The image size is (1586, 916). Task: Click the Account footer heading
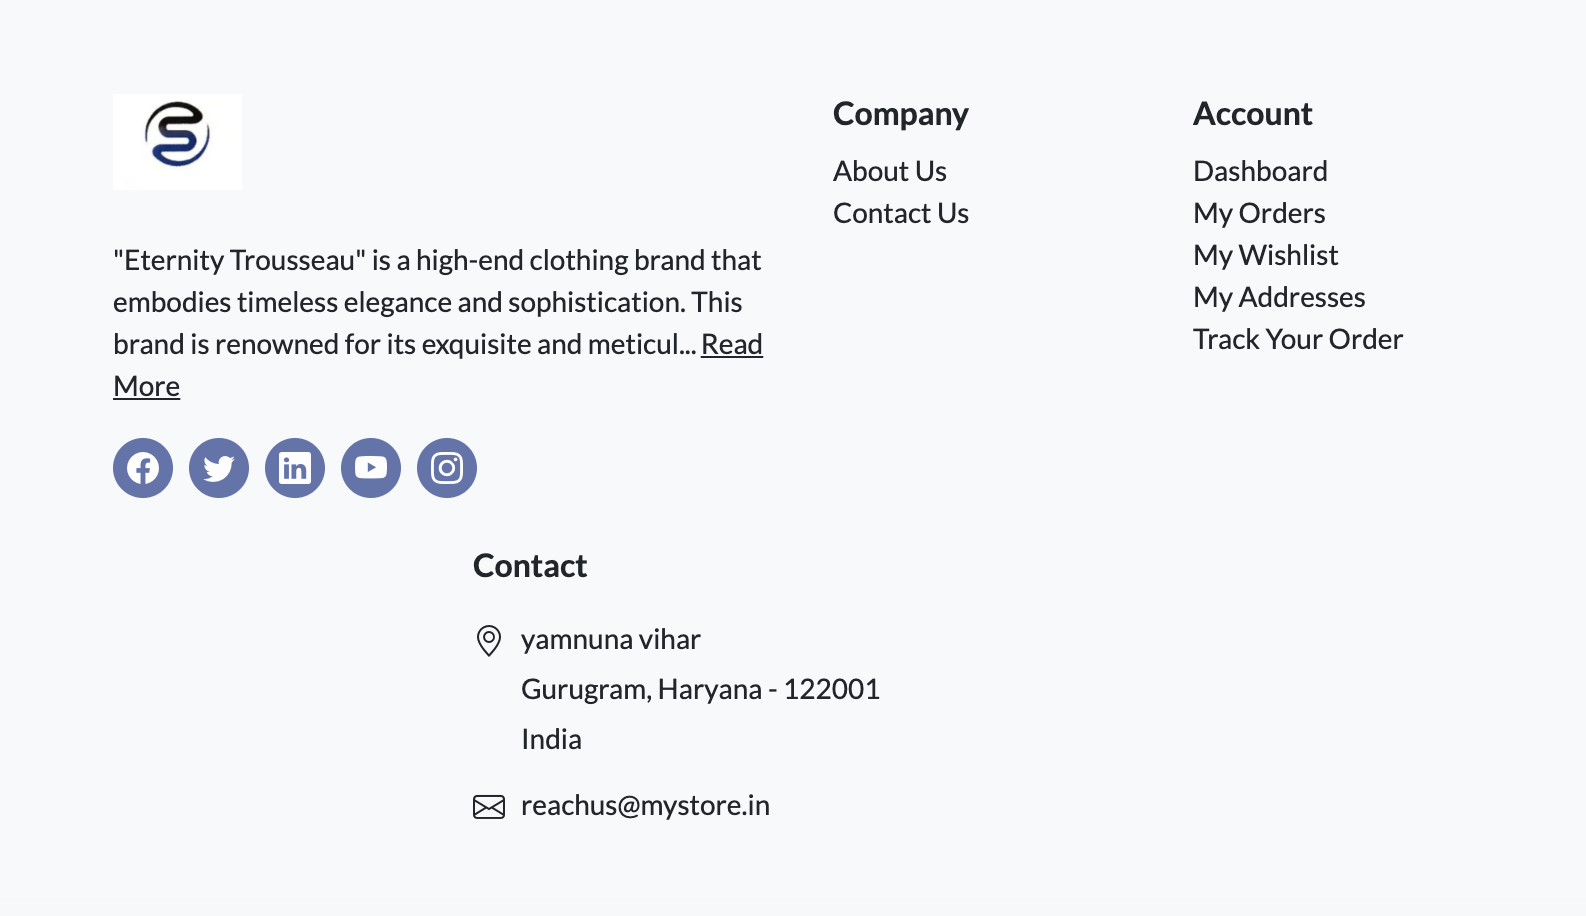[x=1252, y=115]
